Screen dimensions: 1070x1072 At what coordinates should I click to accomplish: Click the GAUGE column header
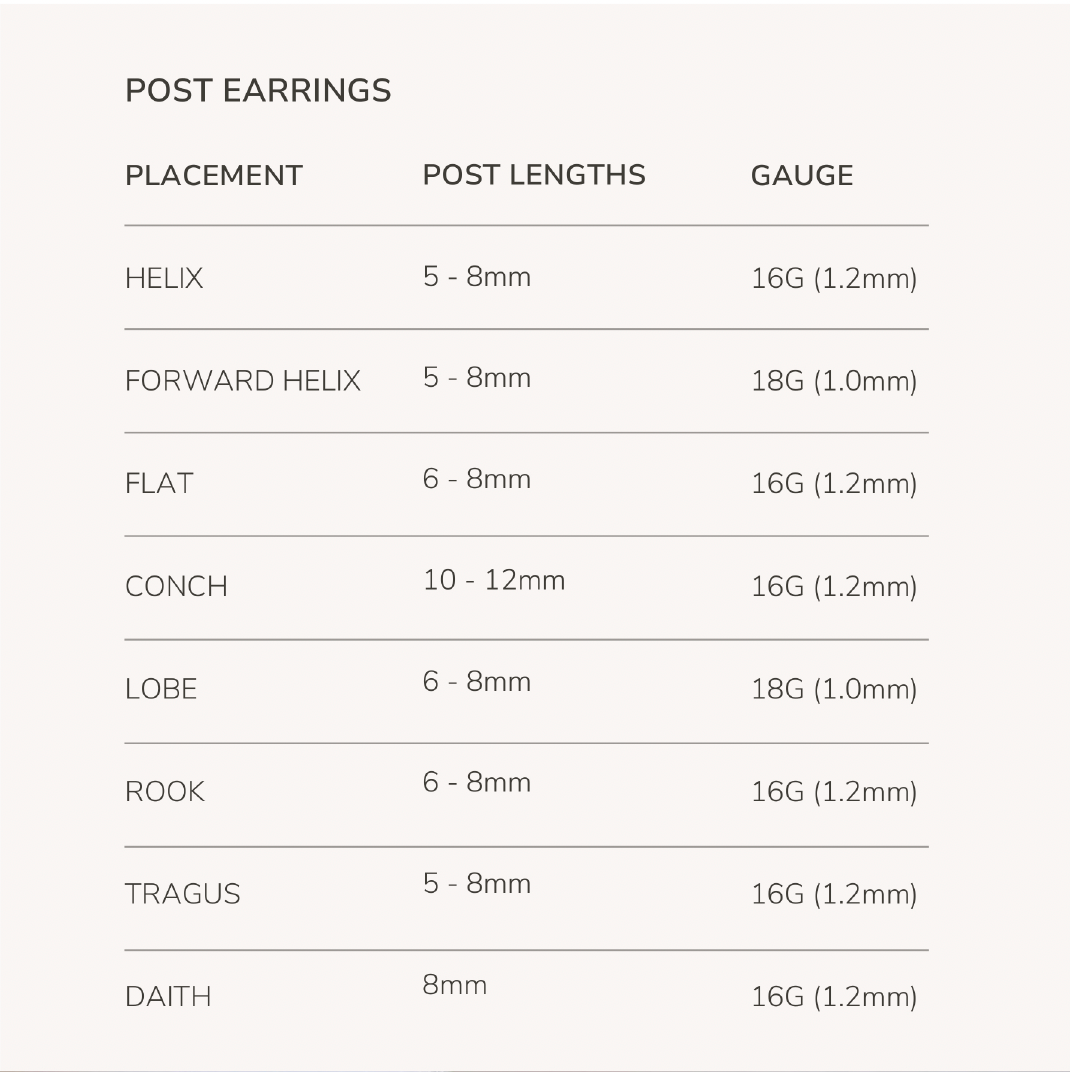(802, 176)
